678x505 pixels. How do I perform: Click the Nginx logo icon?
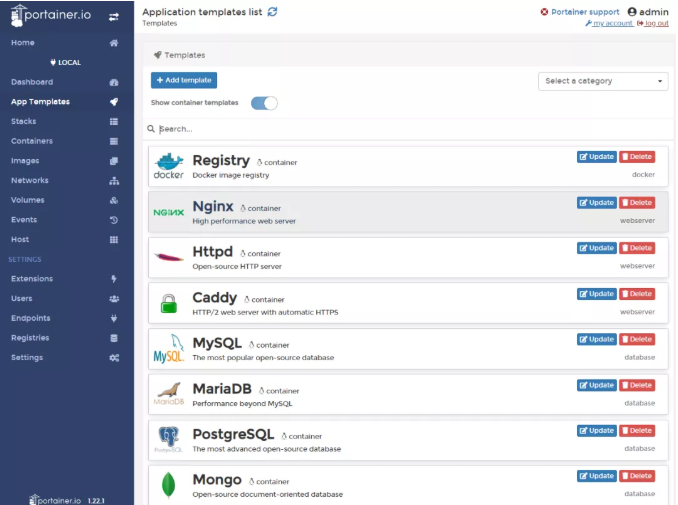click(168, 212)
